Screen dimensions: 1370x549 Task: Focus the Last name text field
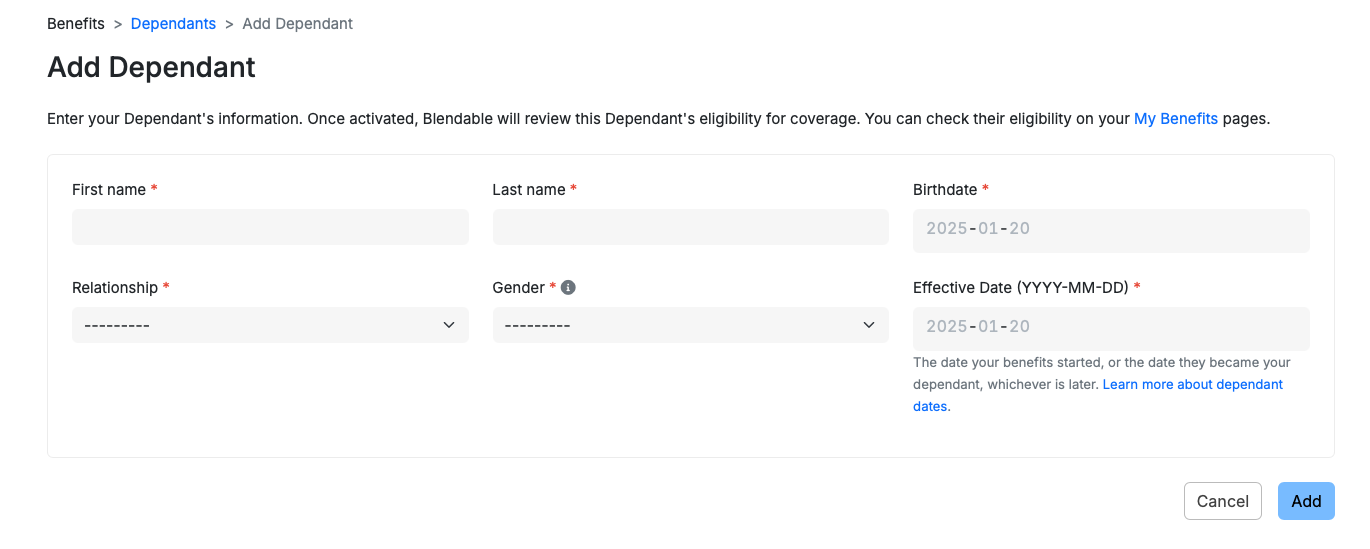(690, 227)
